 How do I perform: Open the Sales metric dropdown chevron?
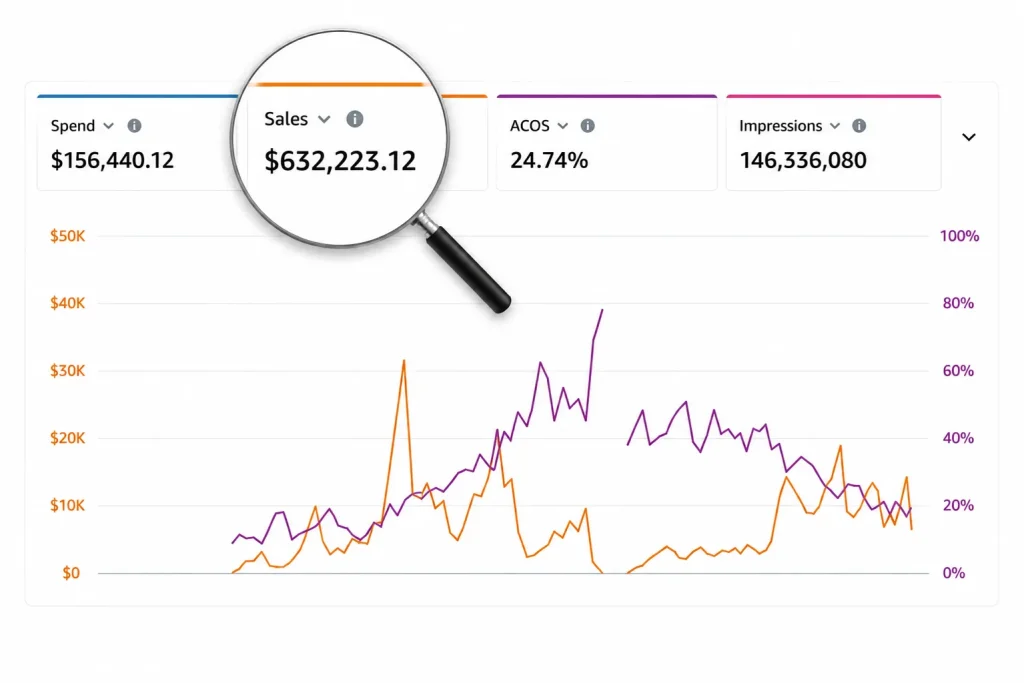pyautogui.click(x=324, y=119)
